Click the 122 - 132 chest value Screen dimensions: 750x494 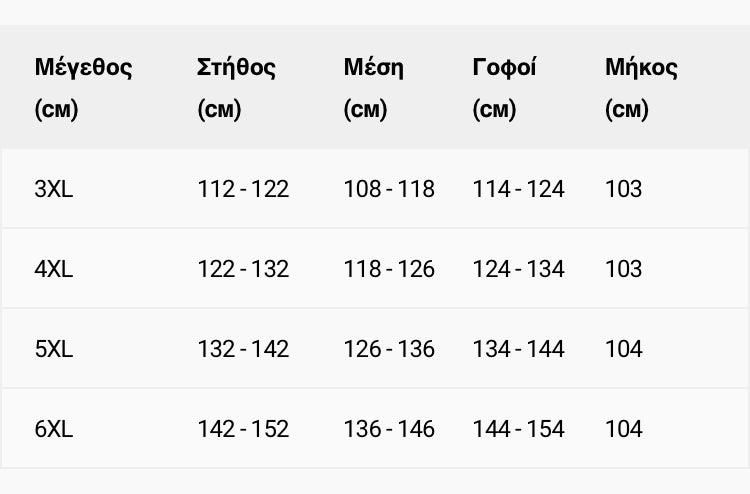[243, 269]
